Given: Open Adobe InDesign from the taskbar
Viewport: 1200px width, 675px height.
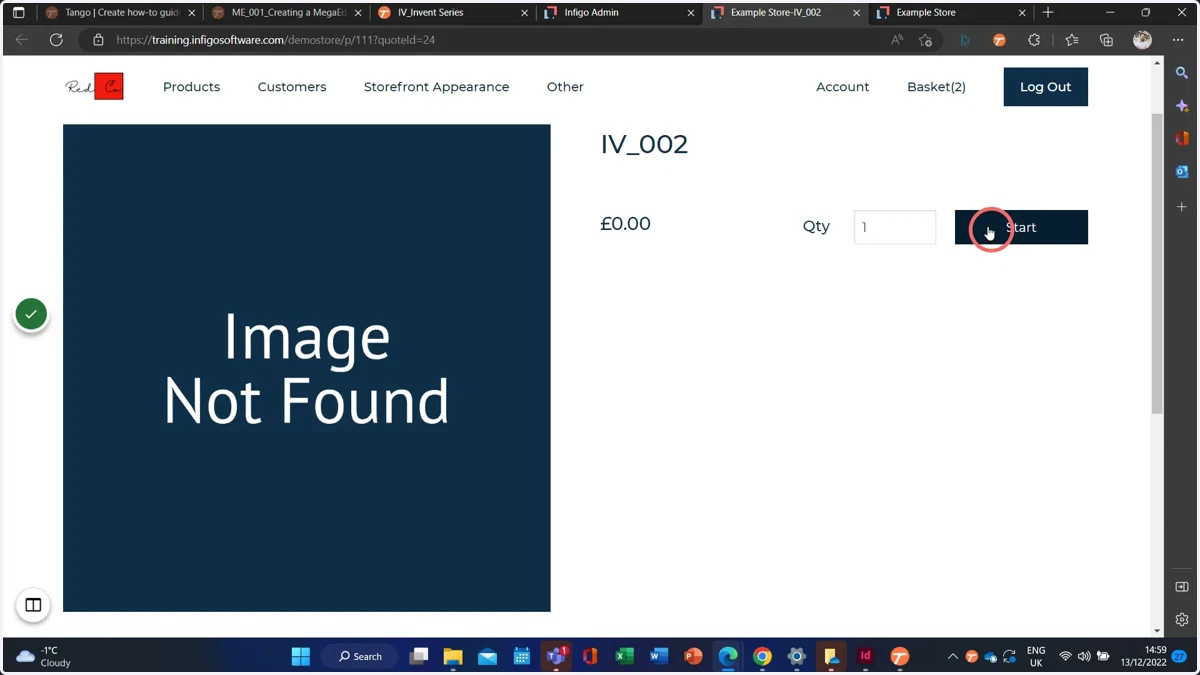Looking at the screenshot, I should pyautogui.click(x=865, y=656).
